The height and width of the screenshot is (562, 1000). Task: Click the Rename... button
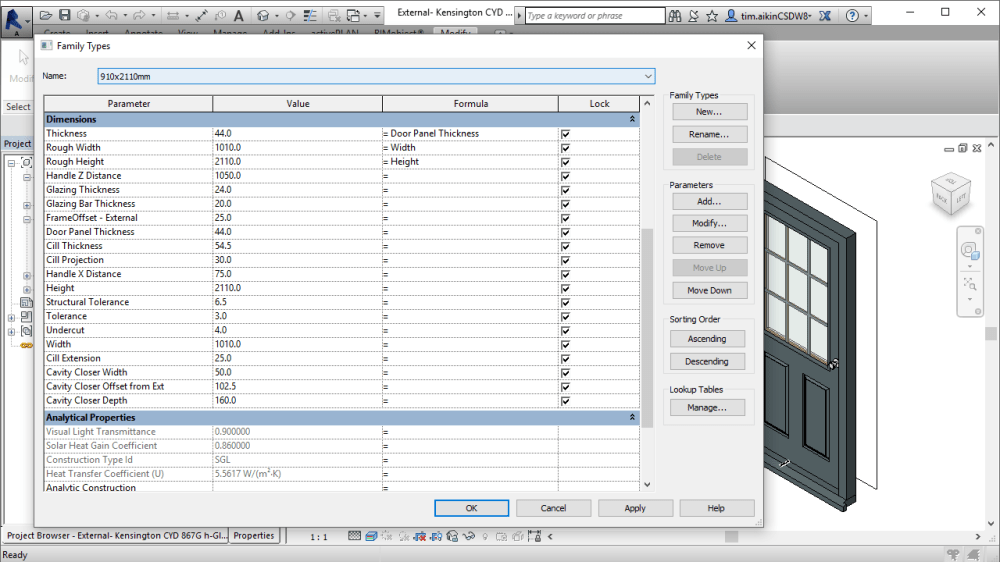(709, 135)
